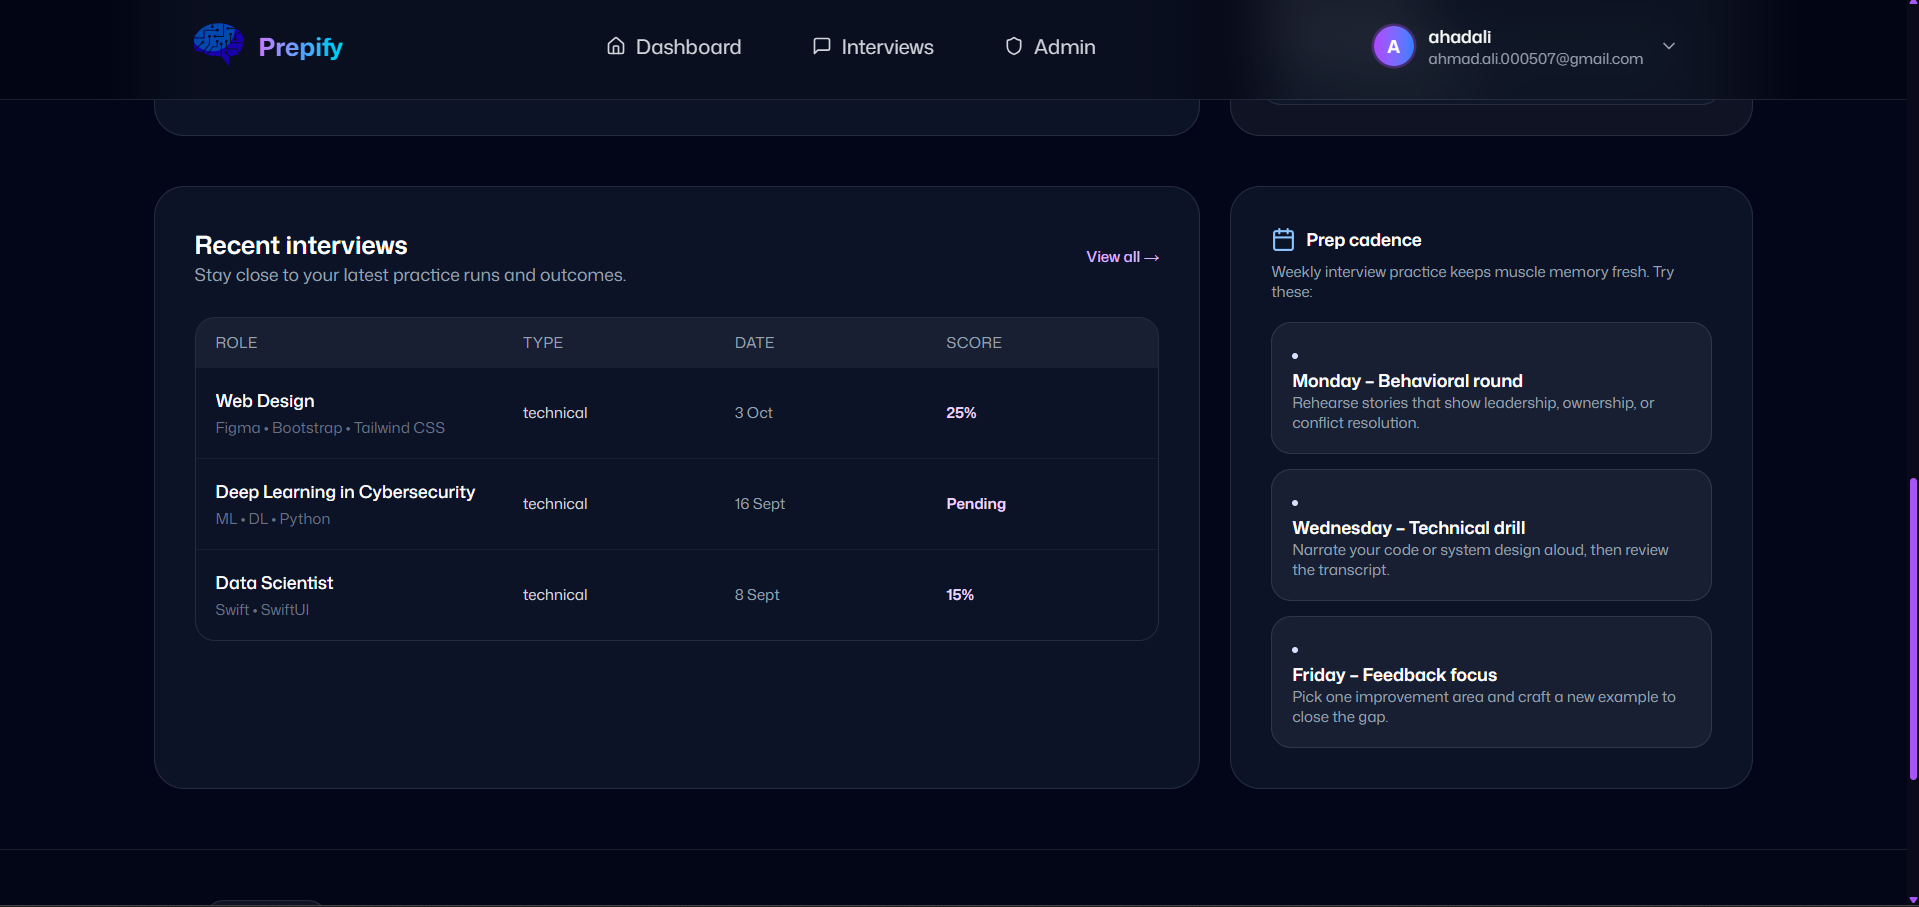Open the View all interviews link
The height and width of the screenshot is (907, 1919).
coord(1122,257)
